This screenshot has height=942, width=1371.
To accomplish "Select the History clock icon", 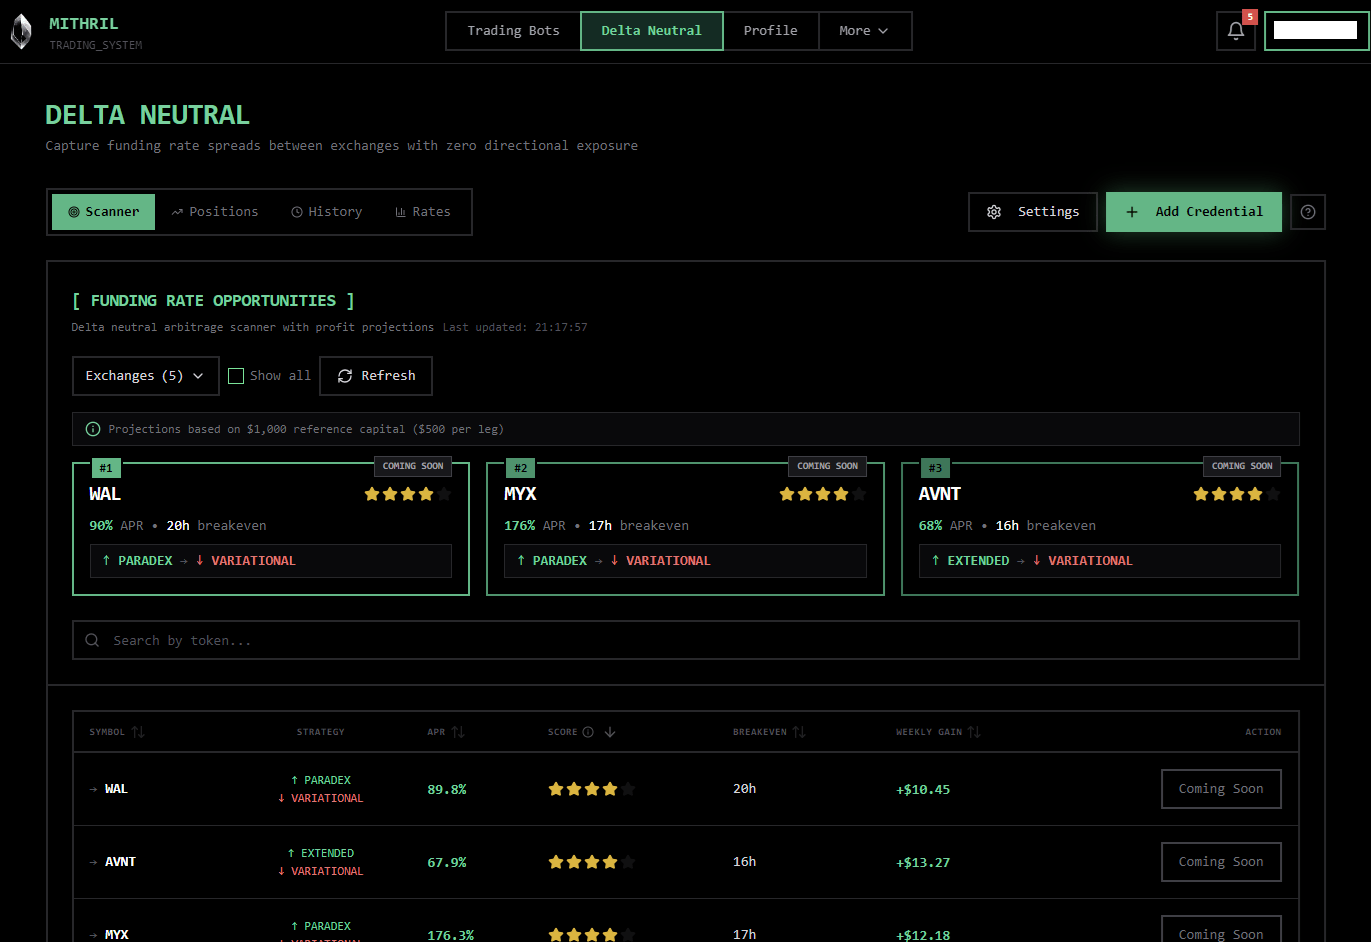I will 297,211.
